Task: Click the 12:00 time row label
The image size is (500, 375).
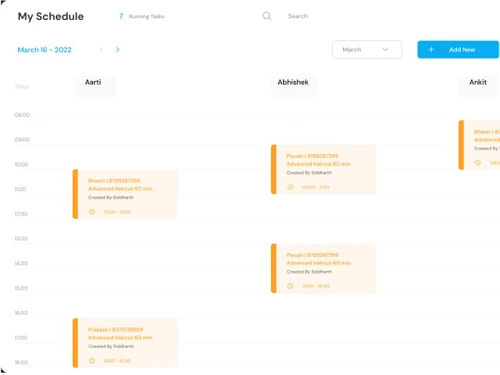Action: pos(21,214)
